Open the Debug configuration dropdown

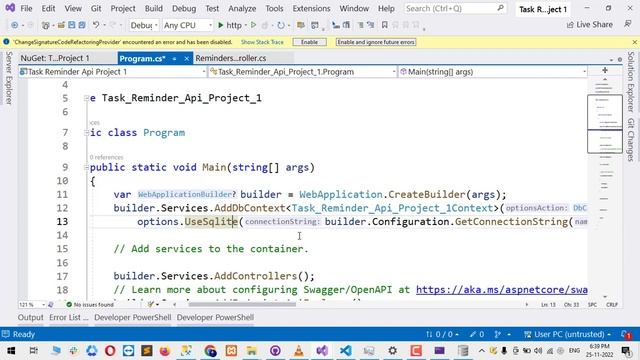[x=144, y=25]
